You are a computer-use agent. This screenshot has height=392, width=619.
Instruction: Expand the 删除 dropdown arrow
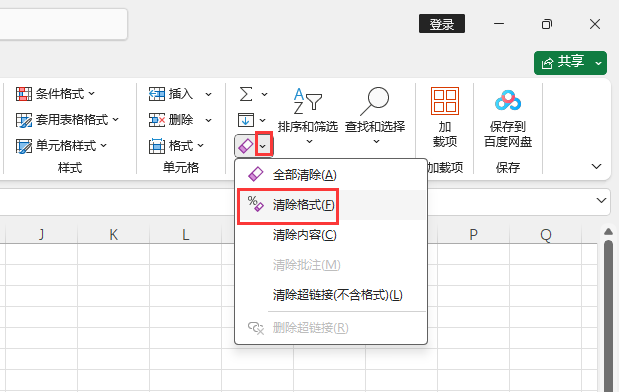(x=208, y=120)
